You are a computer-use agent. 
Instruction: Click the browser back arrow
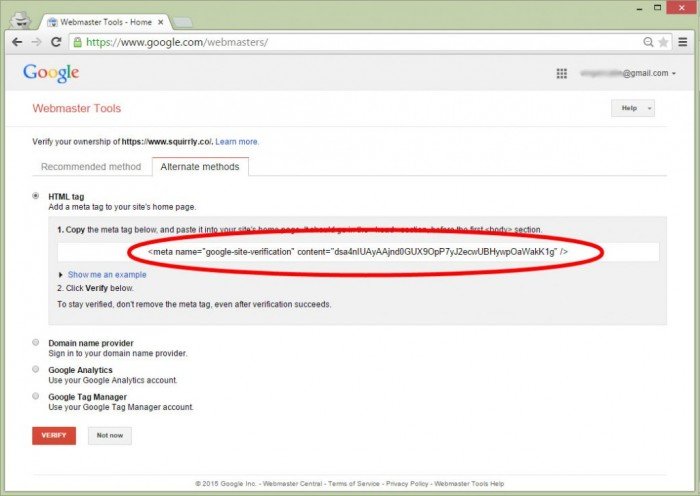point(17,43)
